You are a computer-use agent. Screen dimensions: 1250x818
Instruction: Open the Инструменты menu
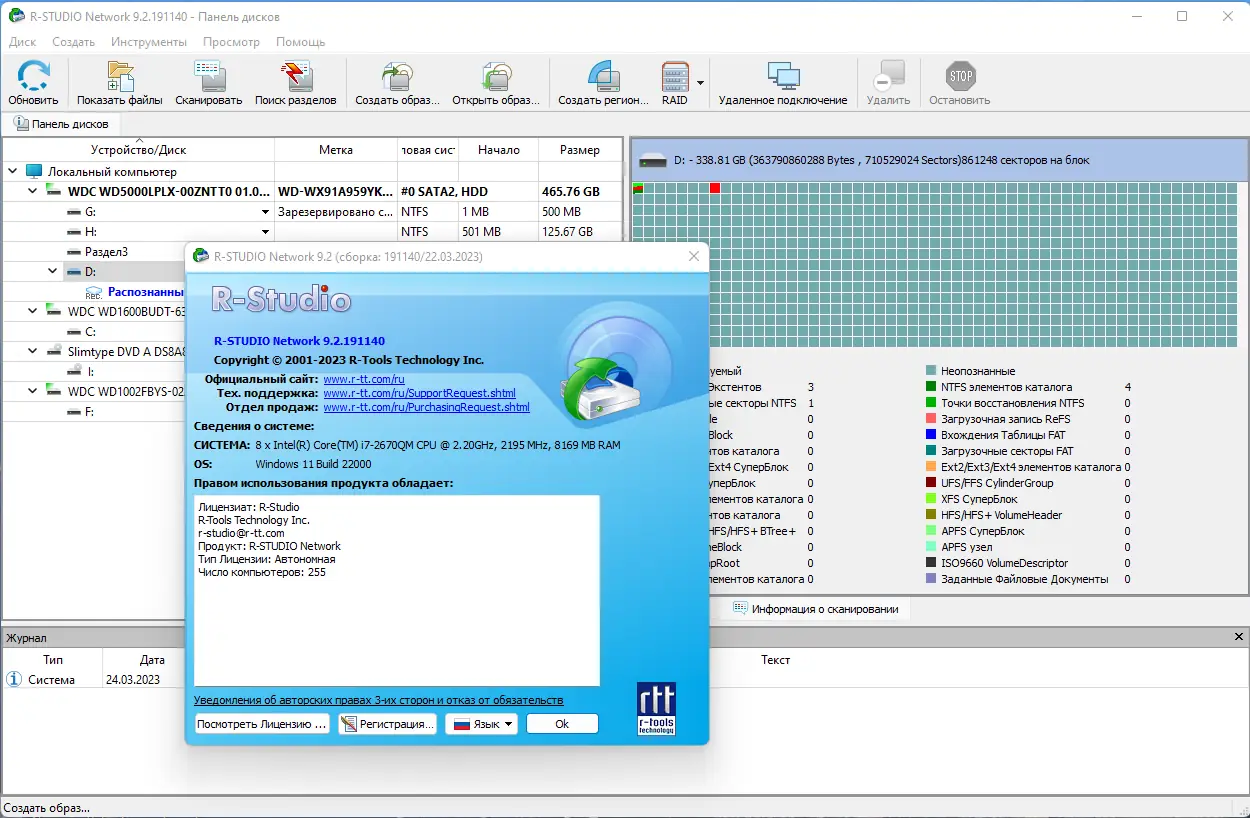coord(148,42)
